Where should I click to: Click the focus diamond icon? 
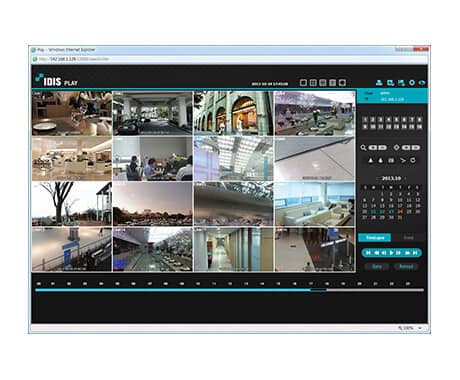(396, 147)
